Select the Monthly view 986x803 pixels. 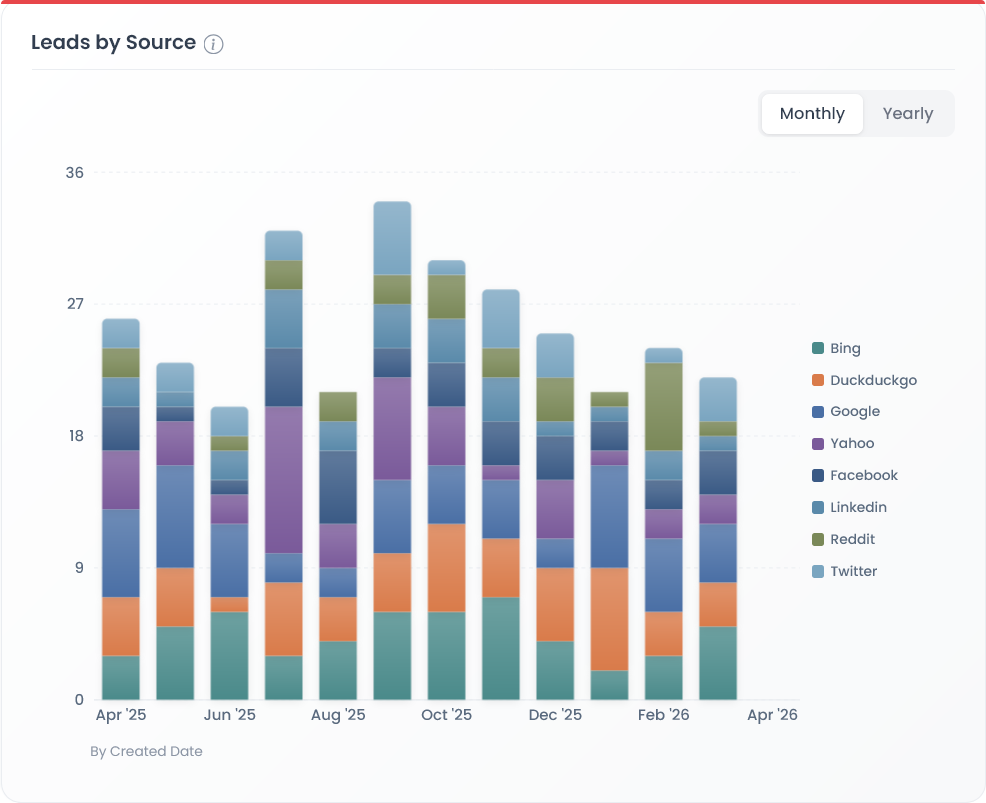pyautogui.click(x=812, y=113)
